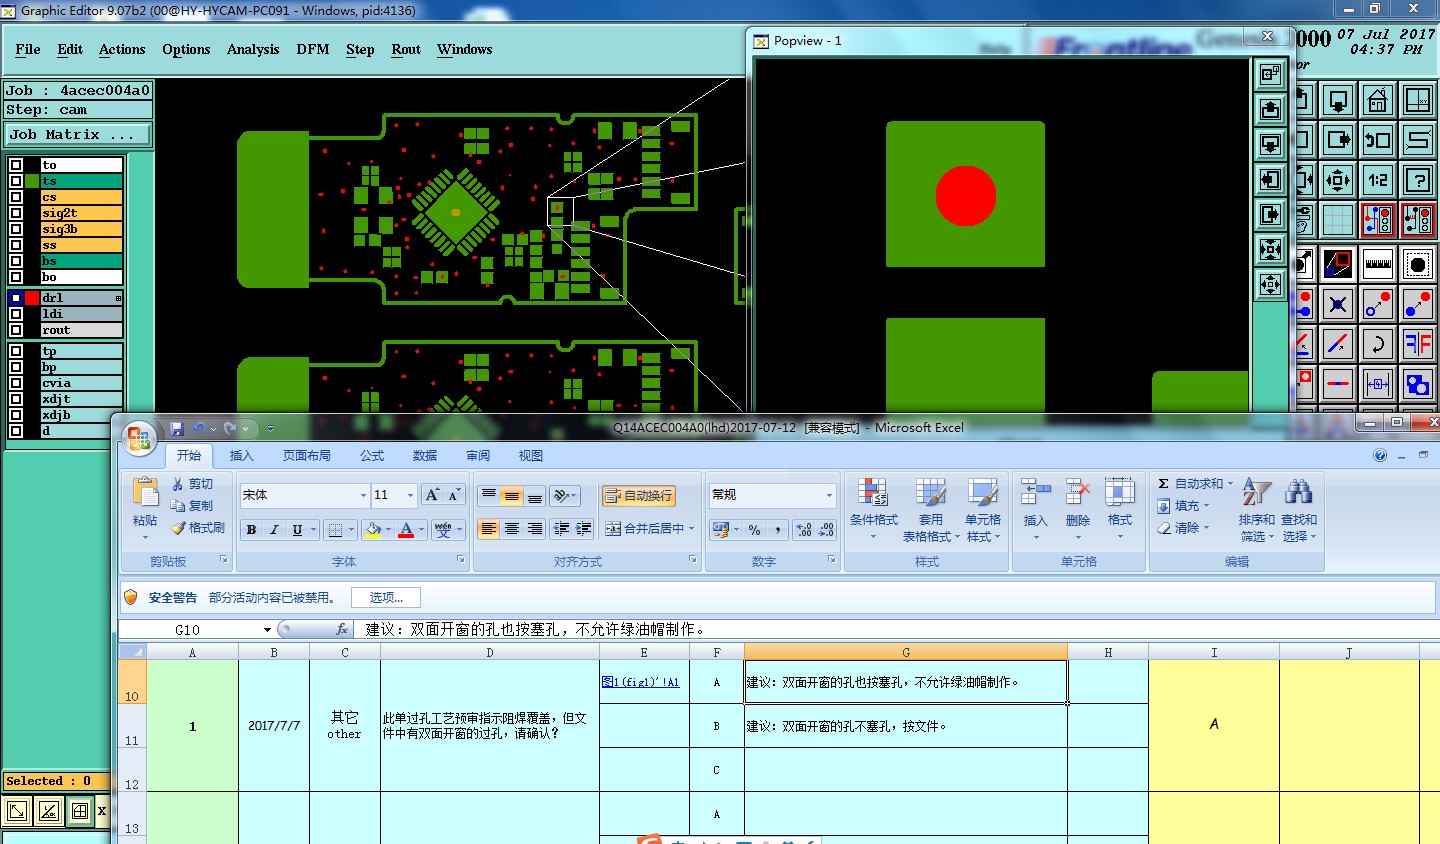1440x844 pixels.
Task: Open number format dropdown 常规
Action: click(829, 495)
